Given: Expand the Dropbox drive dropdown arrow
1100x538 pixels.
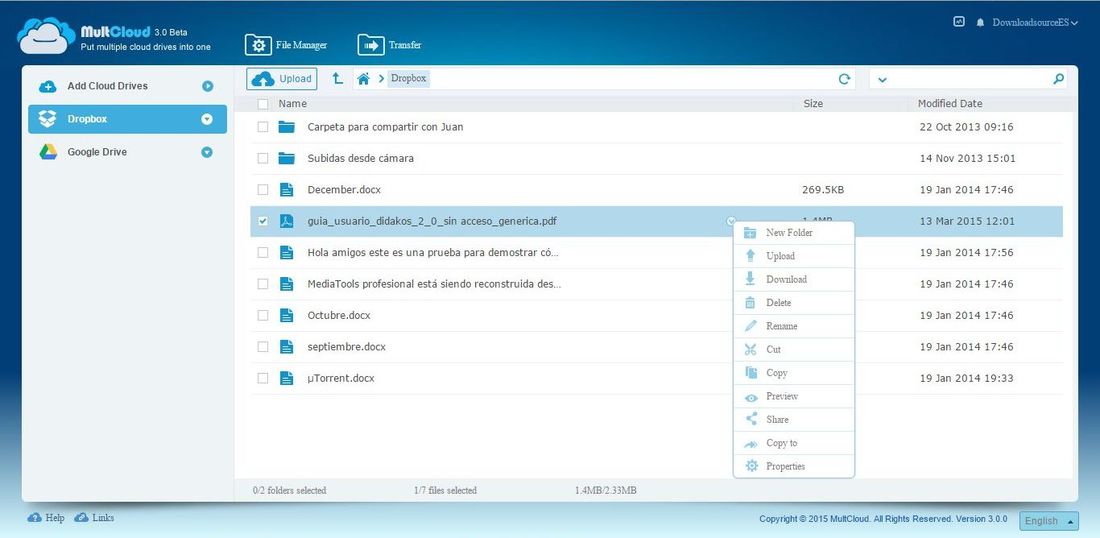Looking at the screenshot, I should click(207, 119).
